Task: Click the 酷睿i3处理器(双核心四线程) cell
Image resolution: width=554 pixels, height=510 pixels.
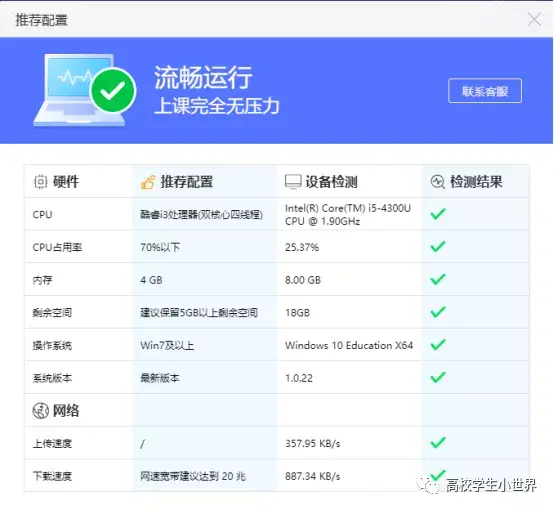Action: pyautogui.click(x=201, y=215)
